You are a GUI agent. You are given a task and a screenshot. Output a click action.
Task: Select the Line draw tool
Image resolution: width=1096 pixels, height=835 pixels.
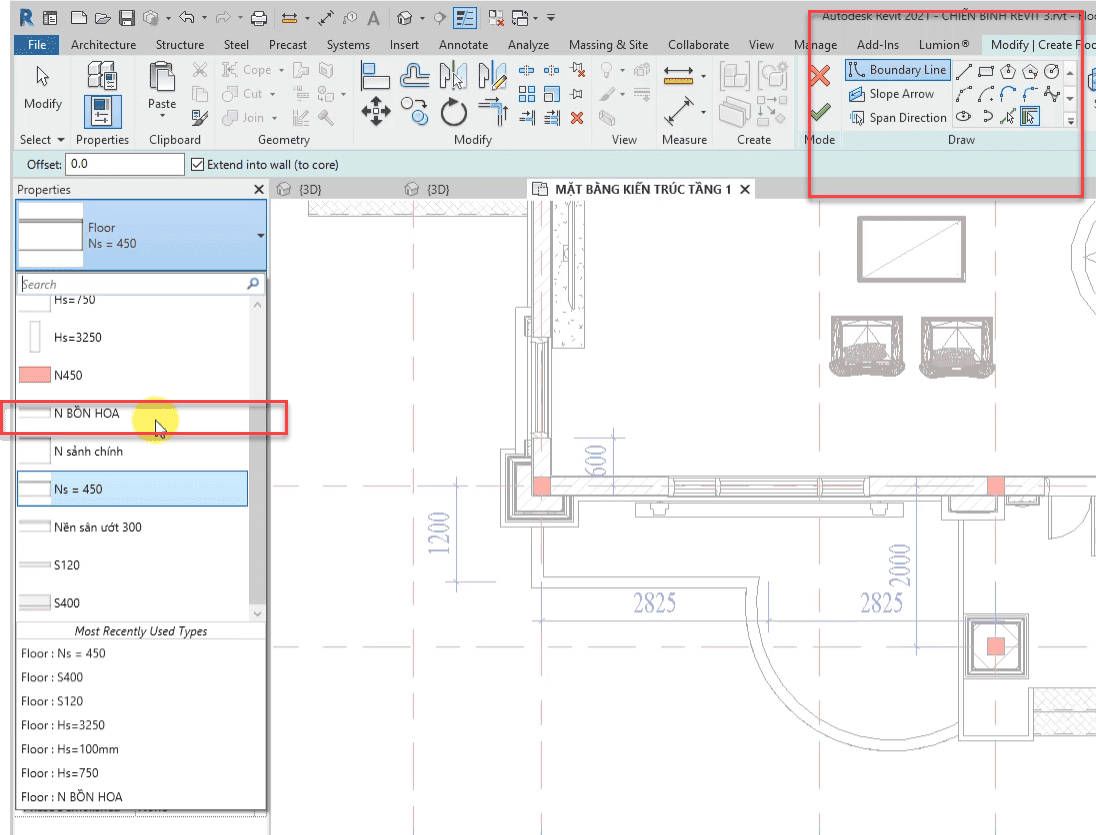click(964, 71)
